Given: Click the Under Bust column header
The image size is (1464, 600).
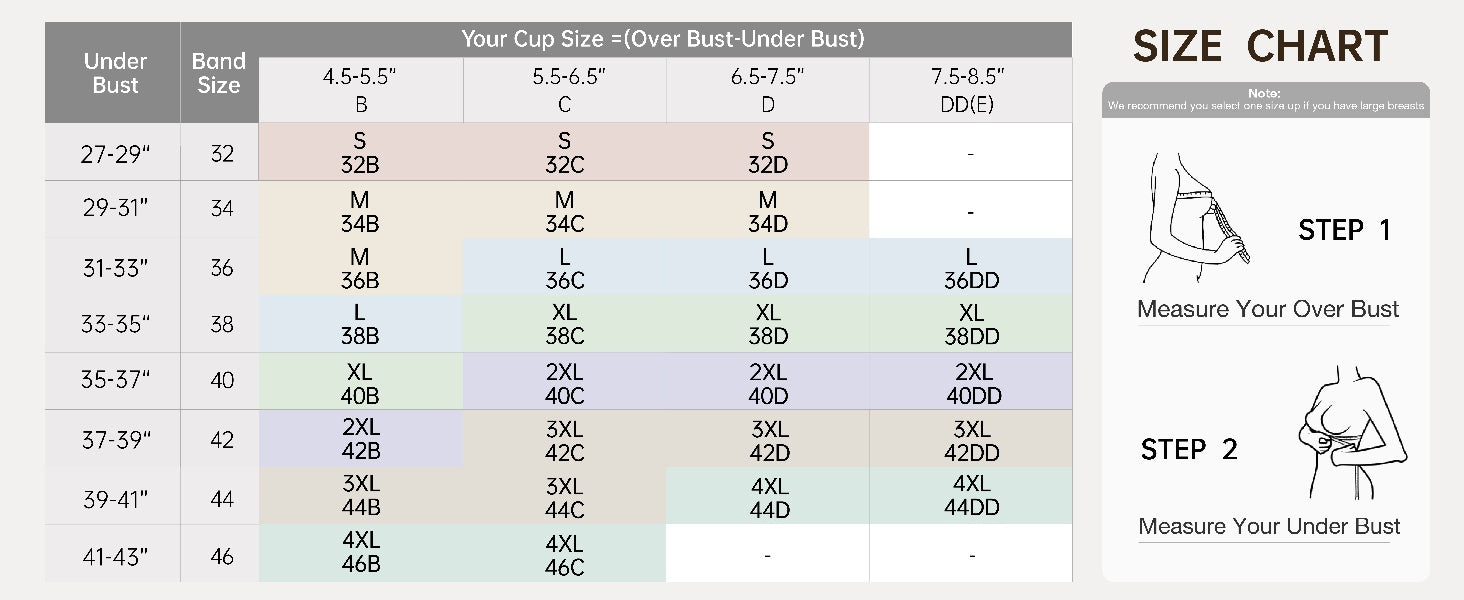Looking at the screenshot, I should pyautogui.click(x=113, y=73).
